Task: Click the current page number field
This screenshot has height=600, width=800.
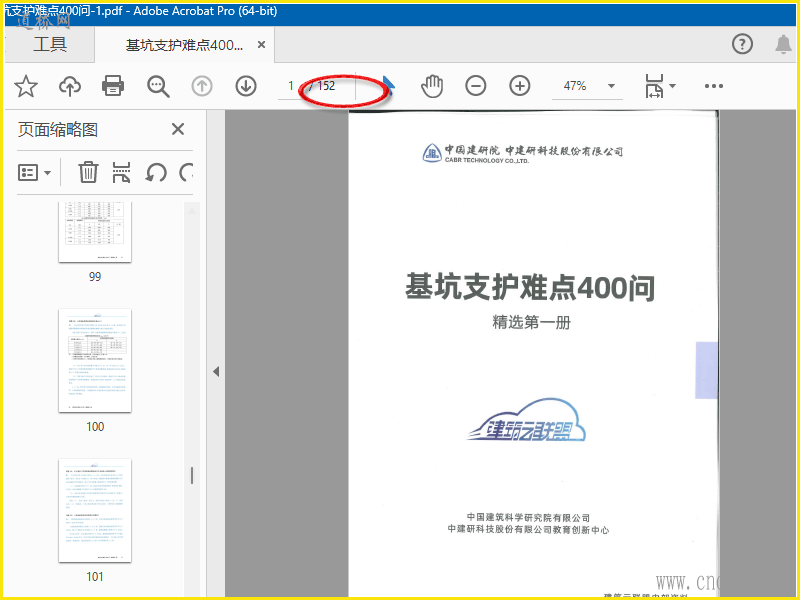Action: tap(290, 86)
